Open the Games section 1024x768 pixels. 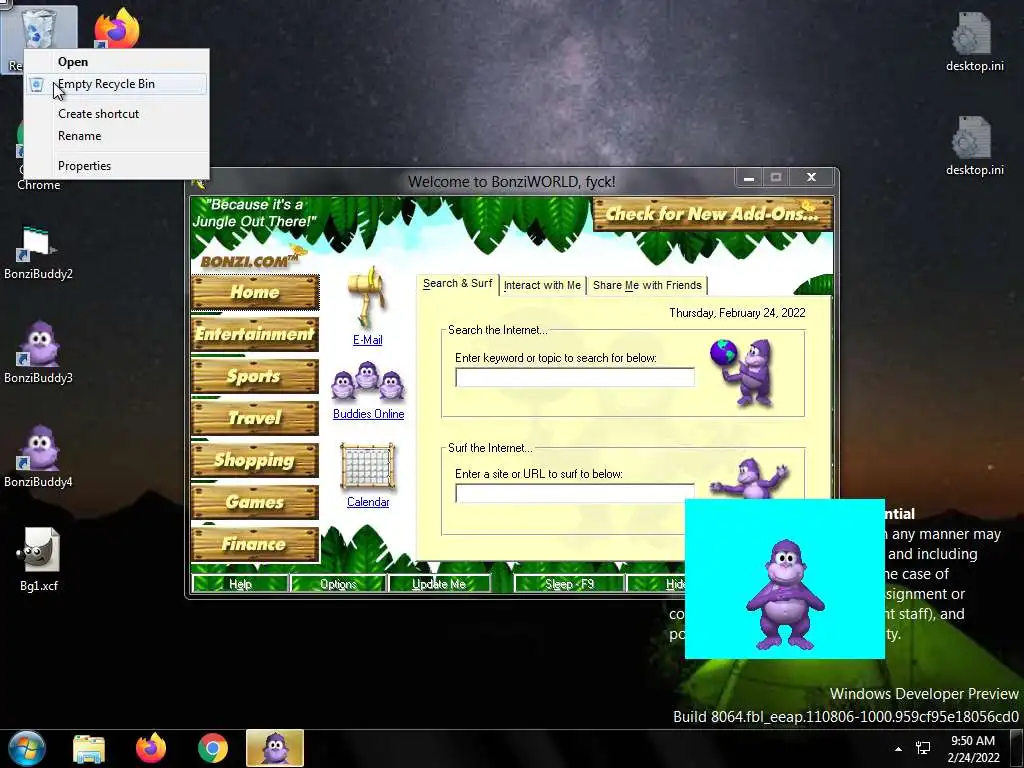point(255,502)
